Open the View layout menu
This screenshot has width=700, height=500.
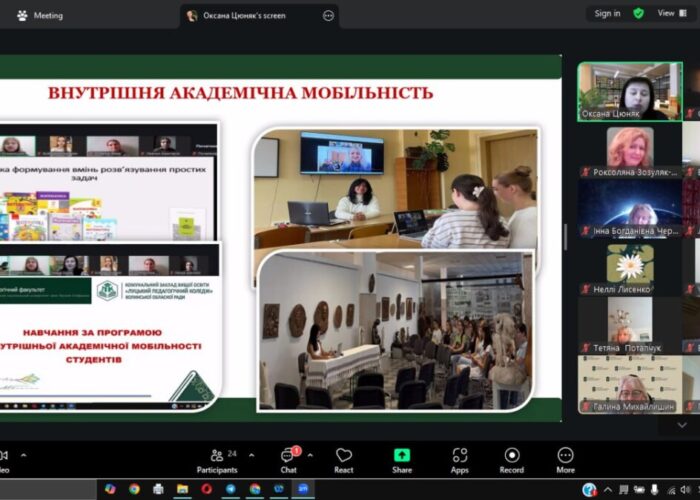click(x=669, y=13)
